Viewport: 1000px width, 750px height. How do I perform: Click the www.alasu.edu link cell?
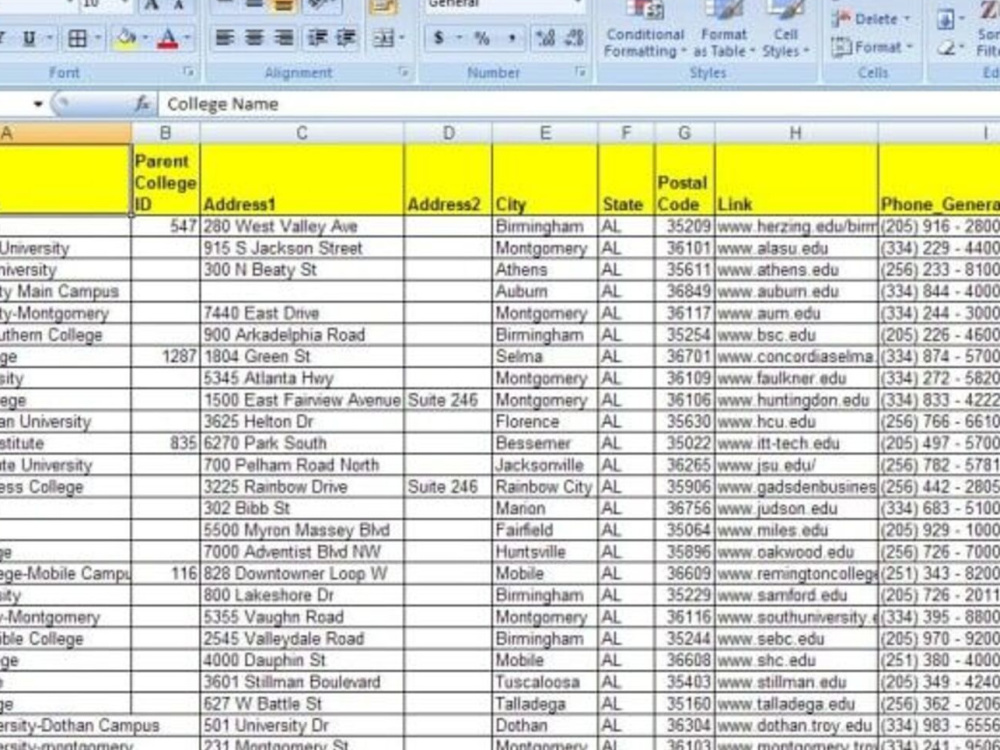[x=796, y=248]
